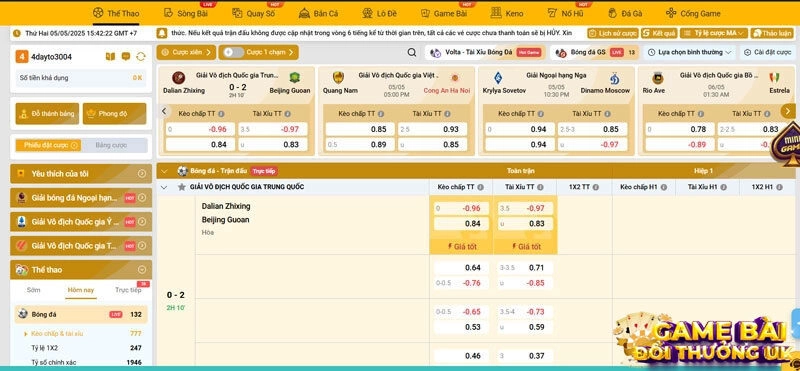The image size is (800, 371).
Task: Click the notification bell icon
Action: (162, 33)
